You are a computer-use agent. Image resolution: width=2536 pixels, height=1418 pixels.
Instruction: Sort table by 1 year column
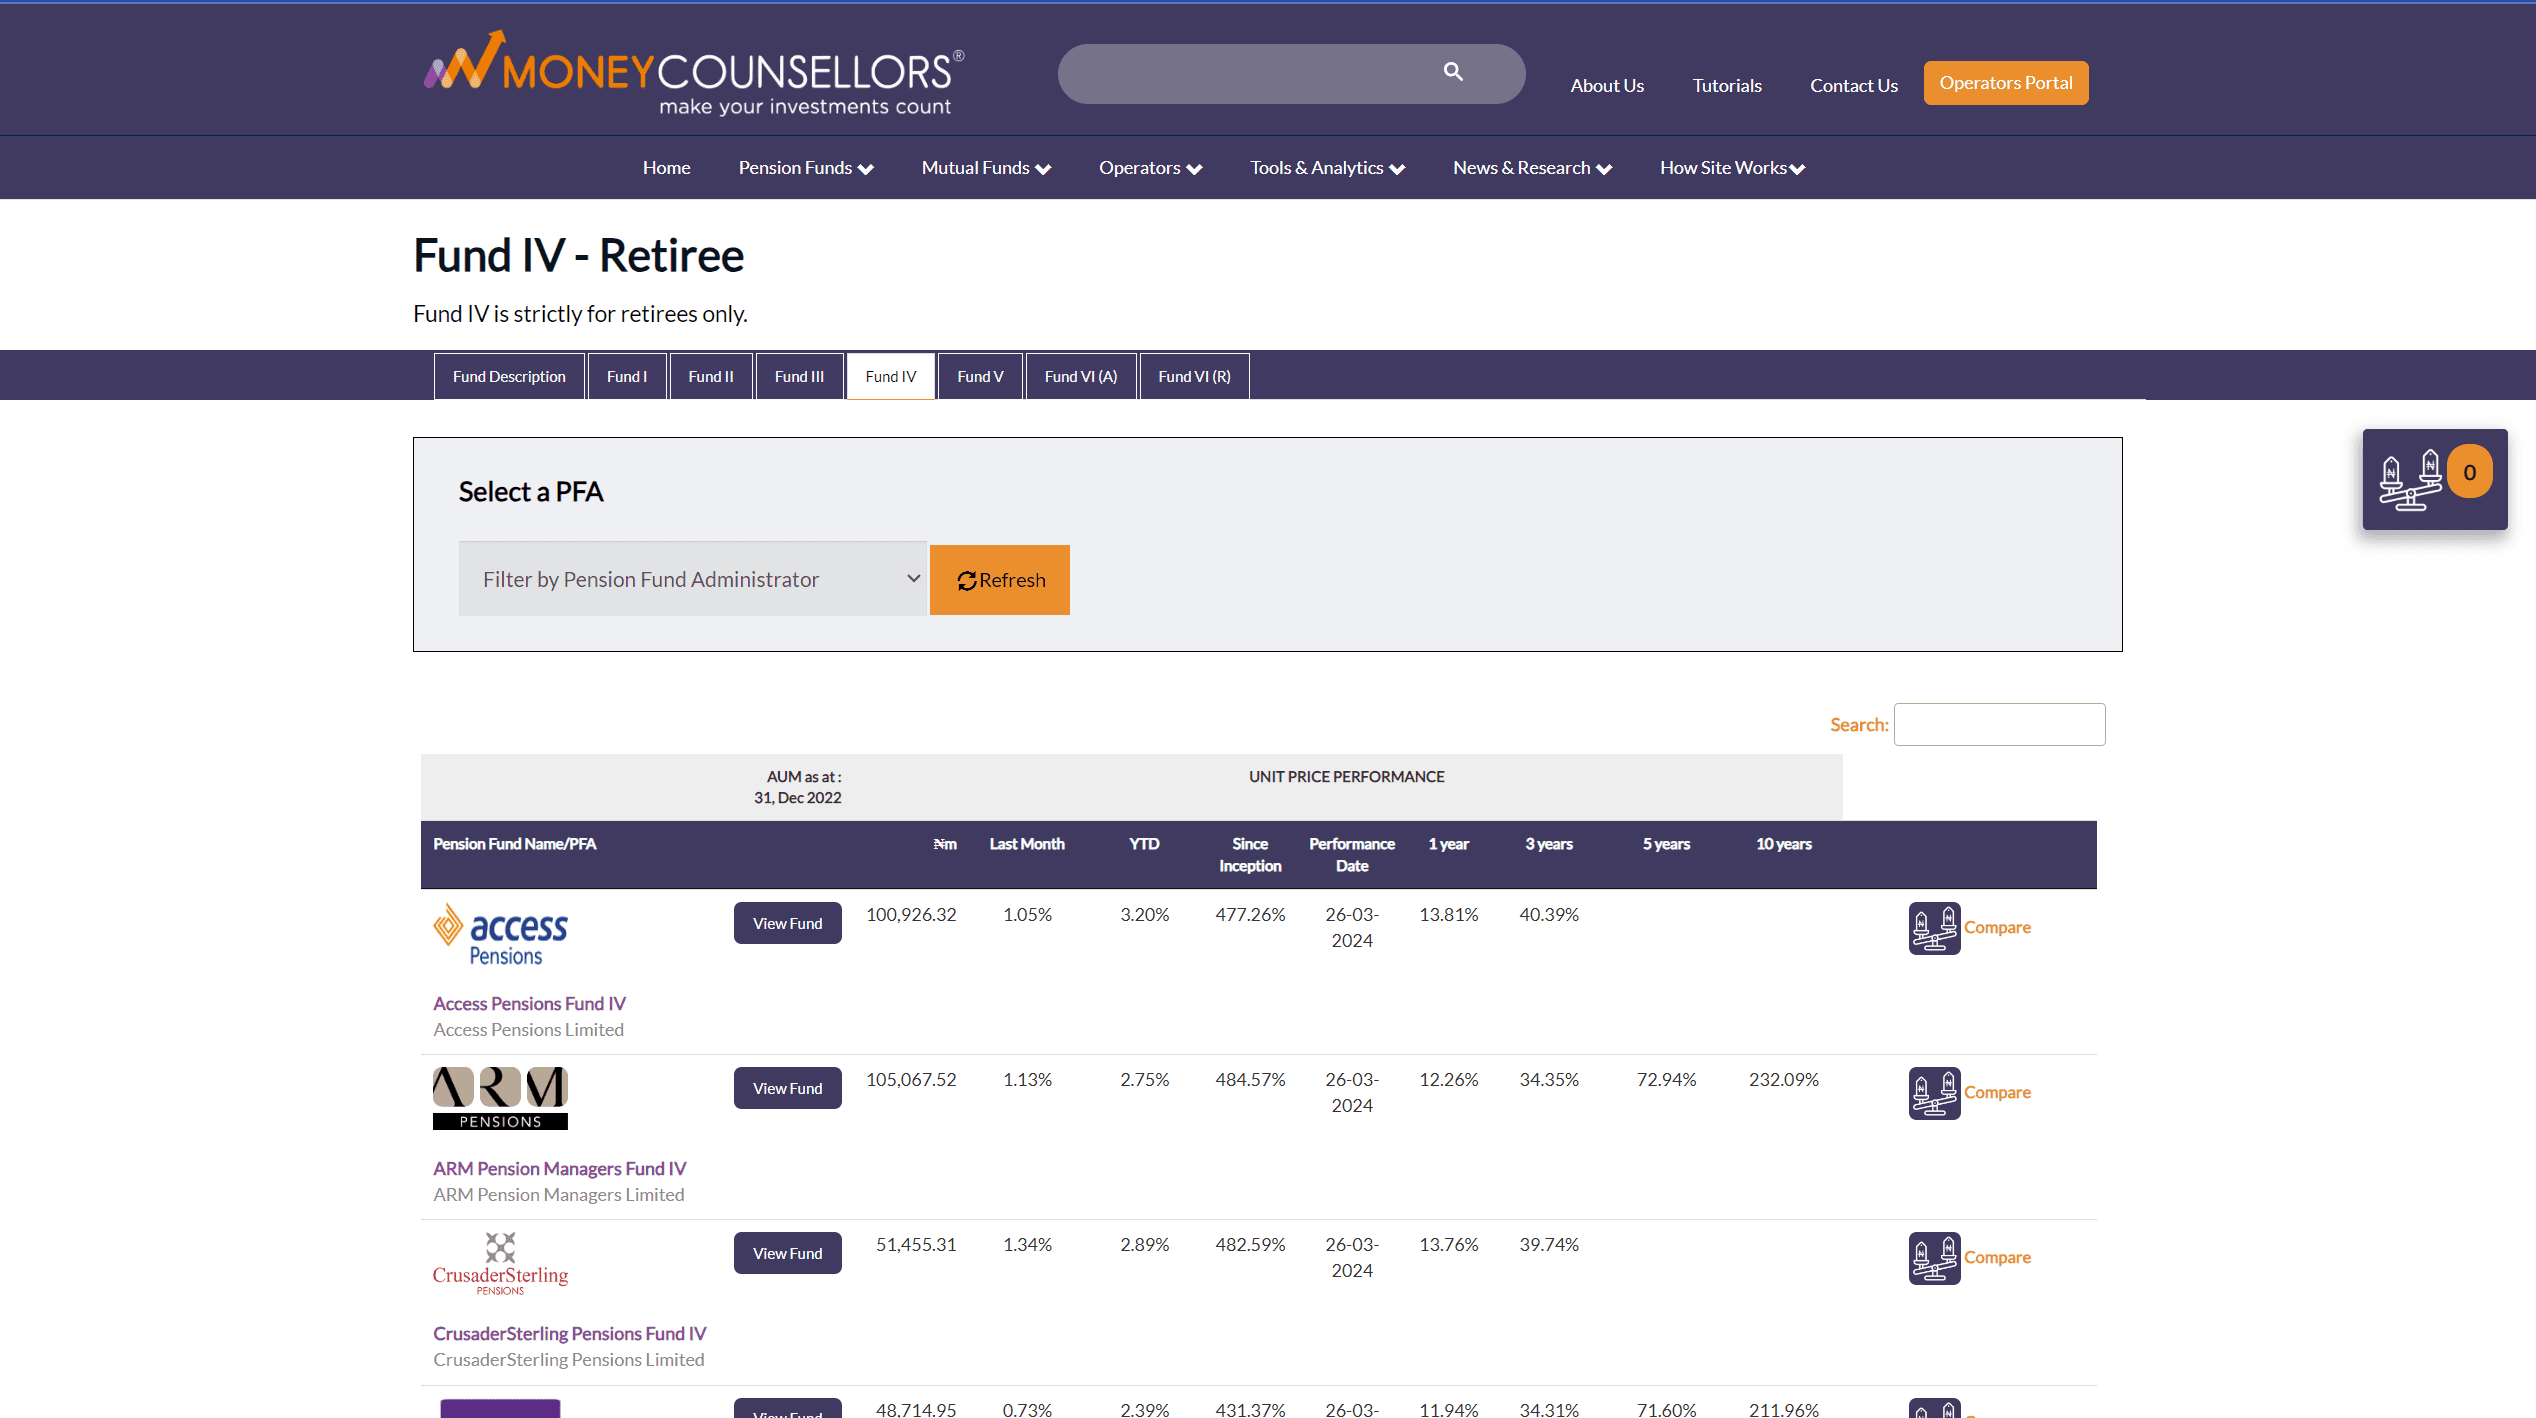(x=1448, y=844)
